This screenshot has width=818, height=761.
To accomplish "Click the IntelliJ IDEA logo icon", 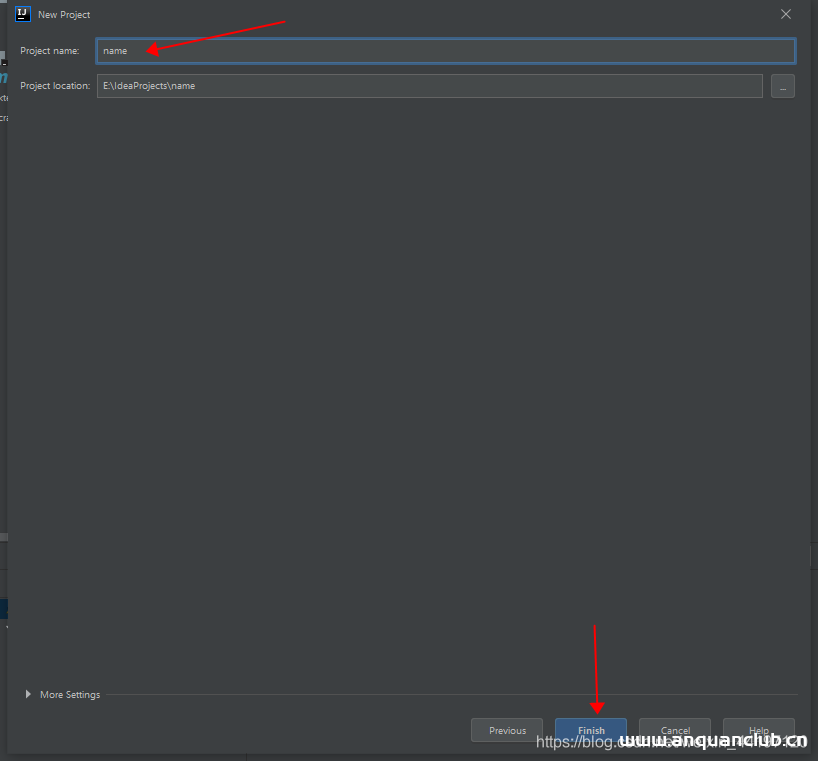I will [23, 14].
